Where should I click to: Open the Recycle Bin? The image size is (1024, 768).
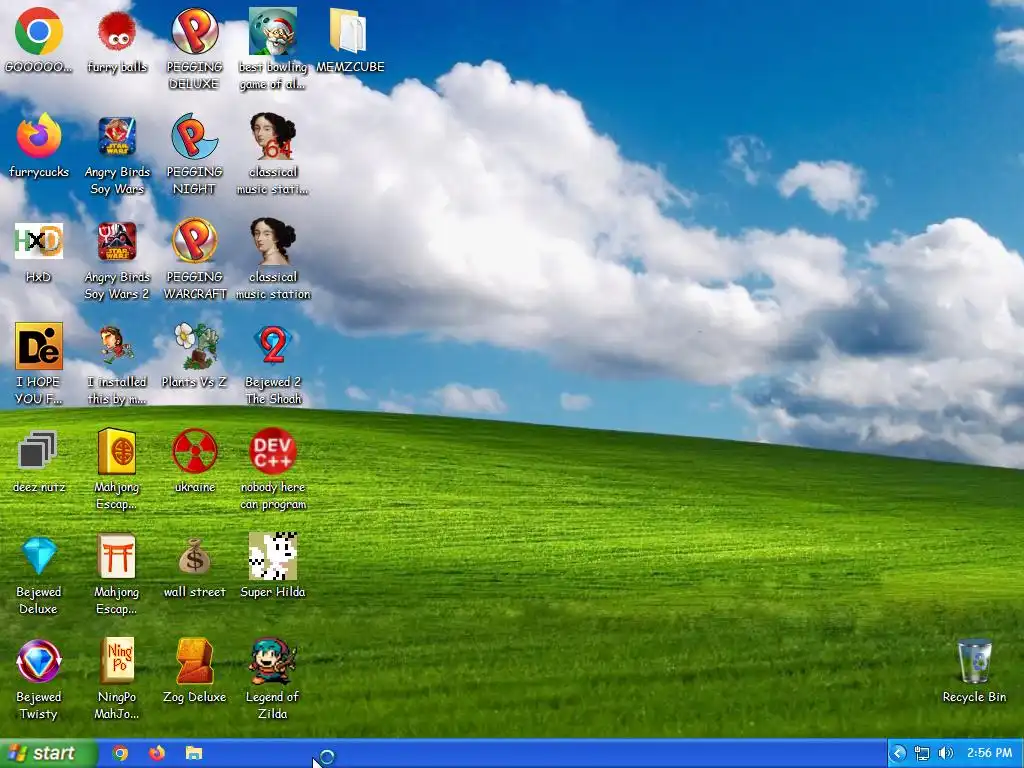tap(974, 661)
